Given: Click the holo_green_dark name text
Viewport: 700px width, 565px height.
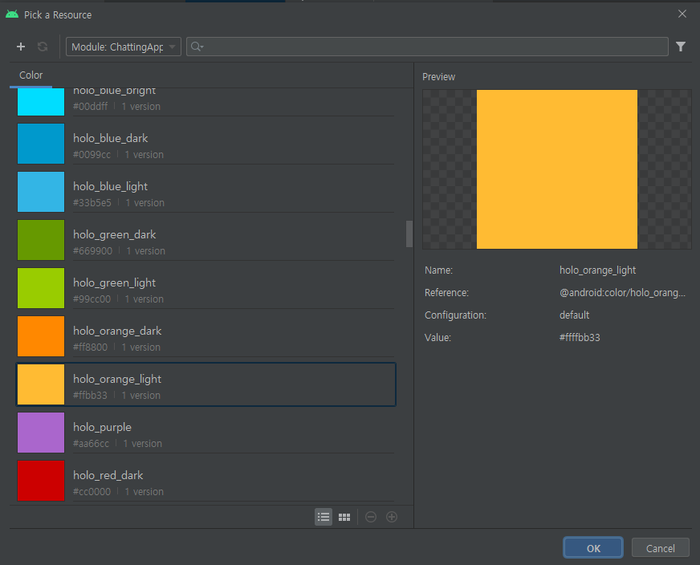Looking at the screenshot, I should [114, 235].
